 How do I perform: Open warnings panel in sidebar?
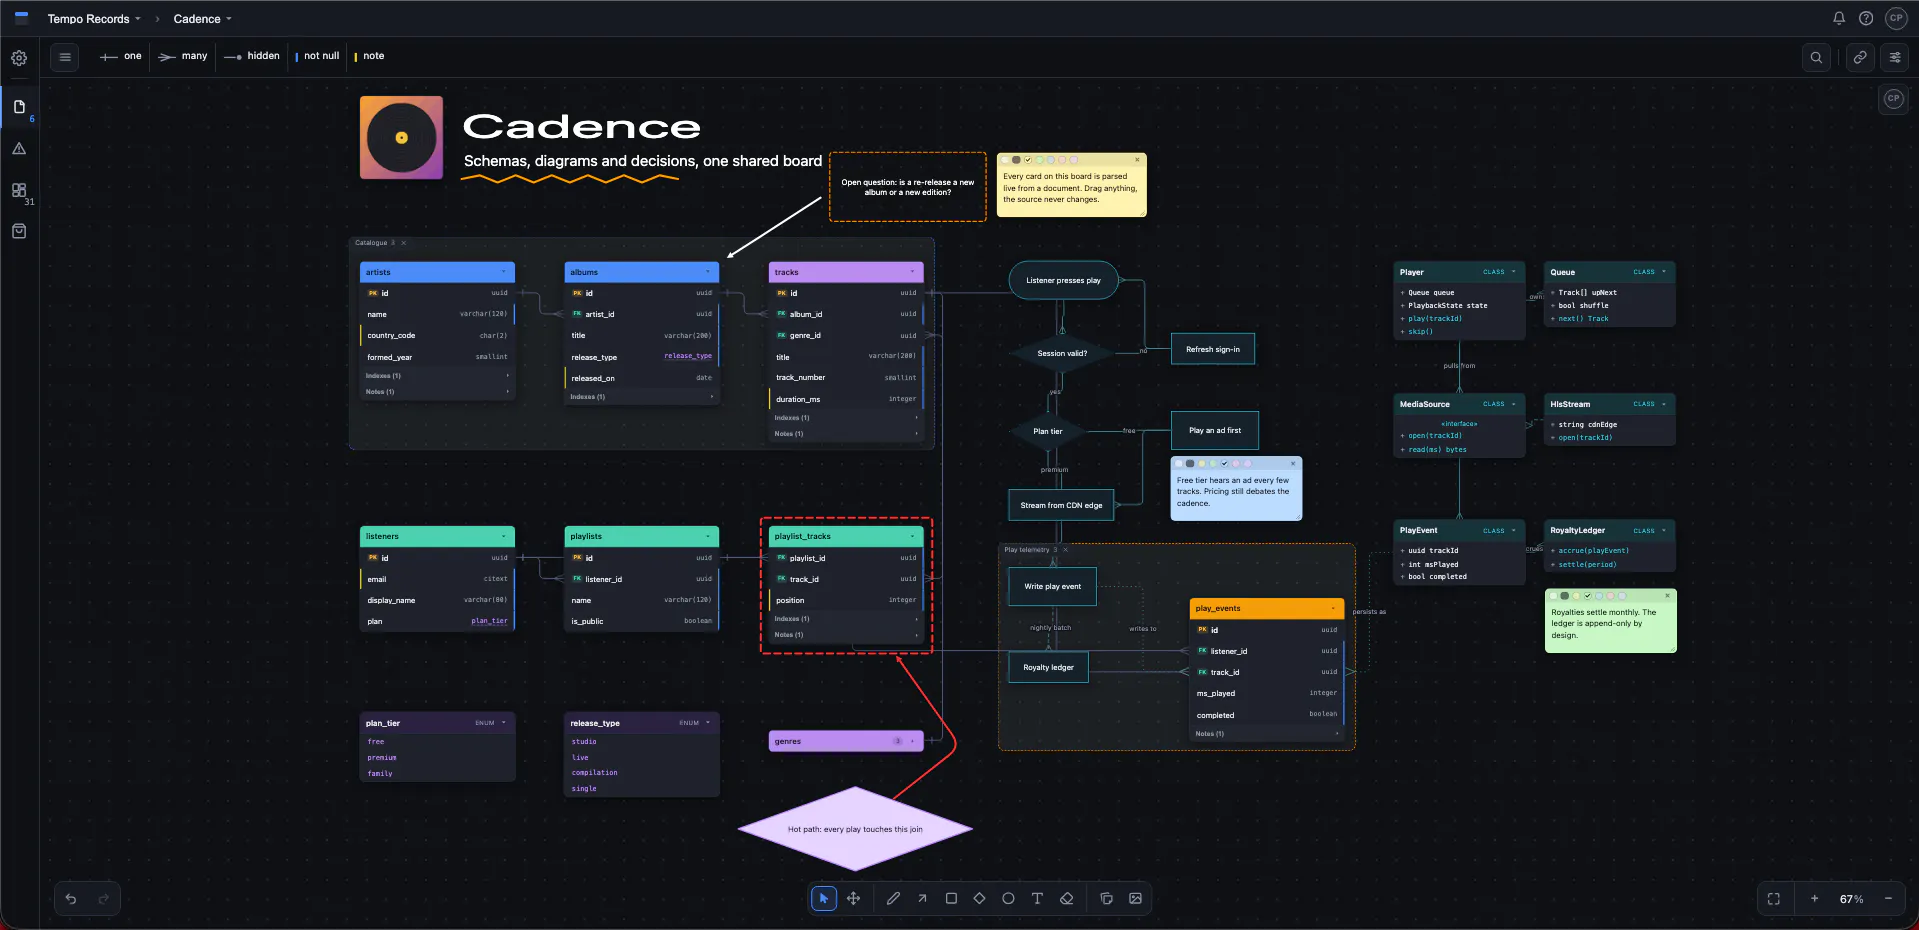pos(19,148)
